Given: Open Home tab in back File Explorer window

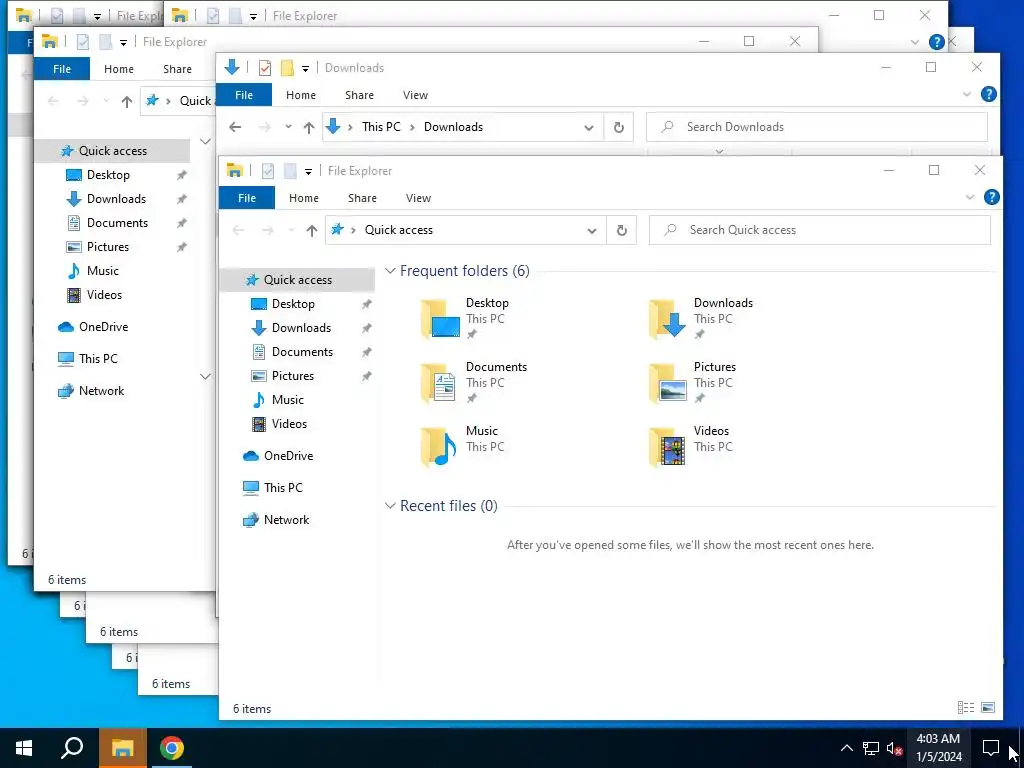Looking at the screenshot, I should 119,69.
